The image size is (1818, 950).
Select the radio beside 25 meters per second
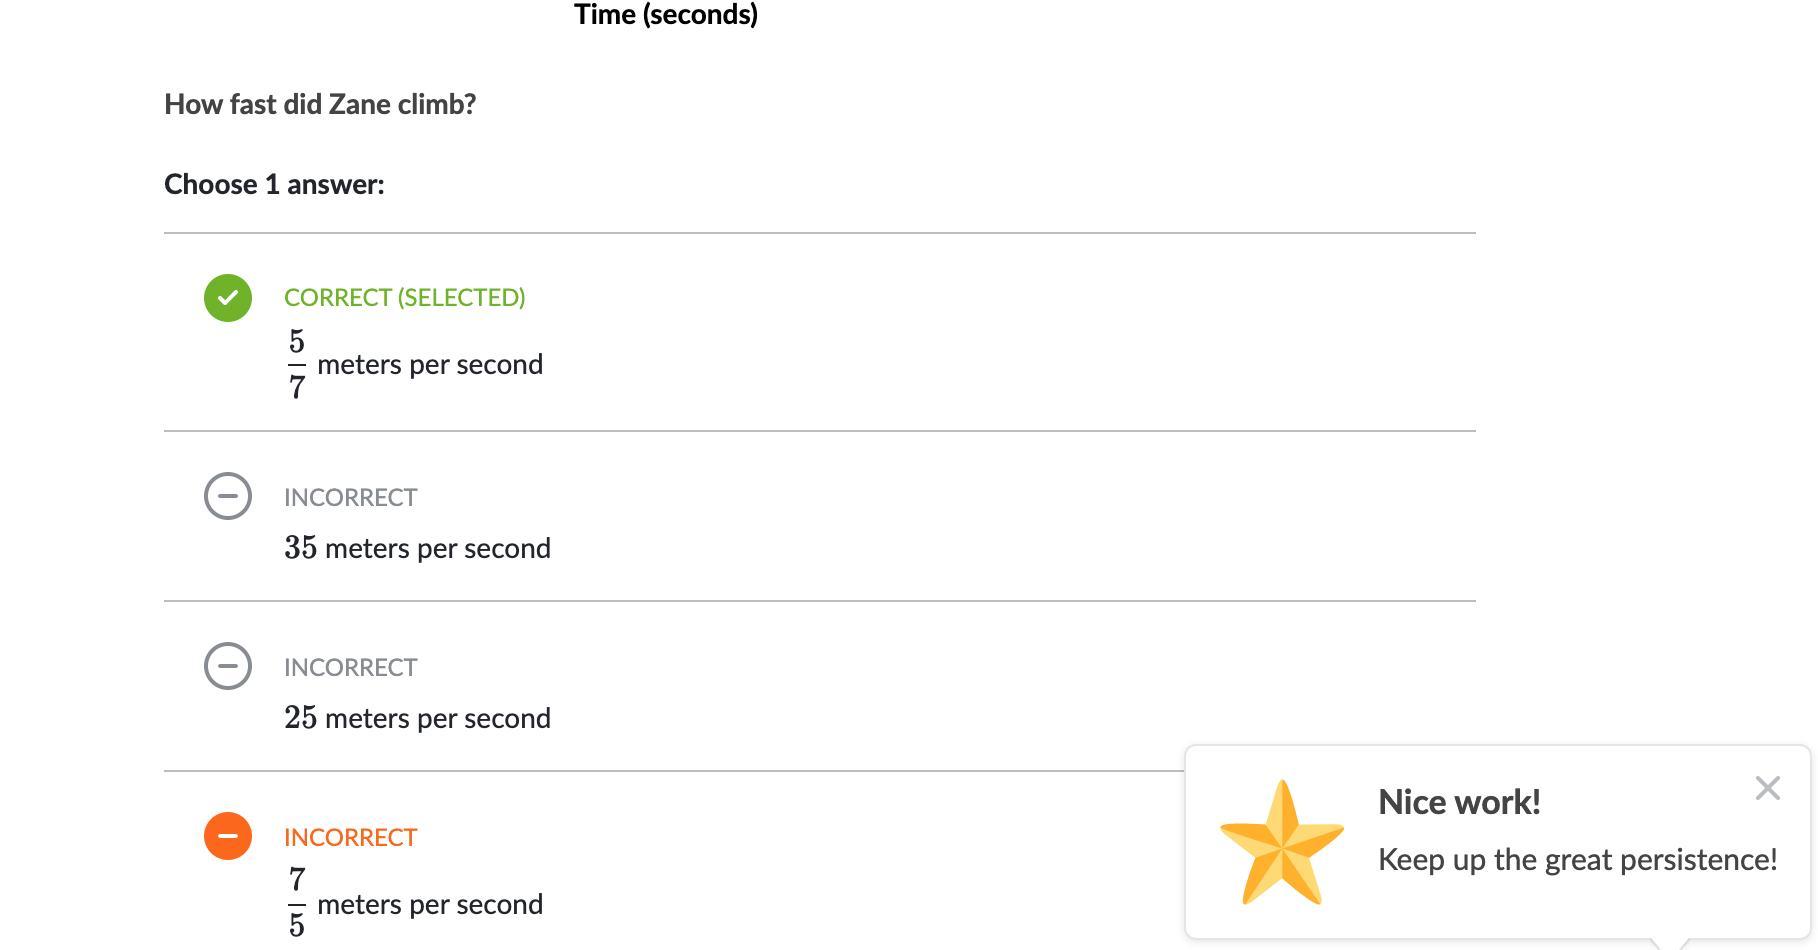[x=228, y=666]
